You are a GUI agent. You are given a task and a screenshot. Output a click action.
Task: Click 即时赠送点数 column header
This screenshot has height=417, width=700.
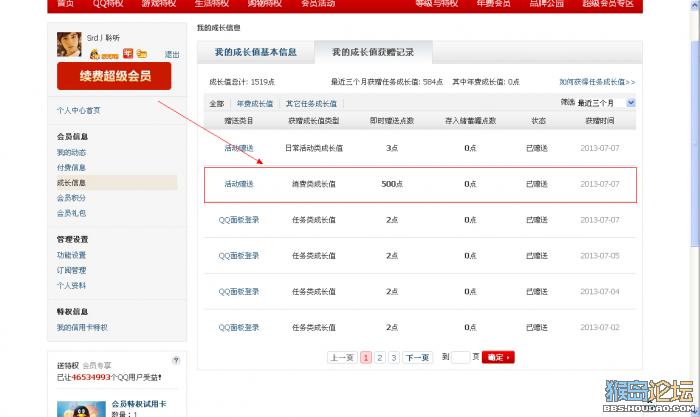click(x=392, y=121)
